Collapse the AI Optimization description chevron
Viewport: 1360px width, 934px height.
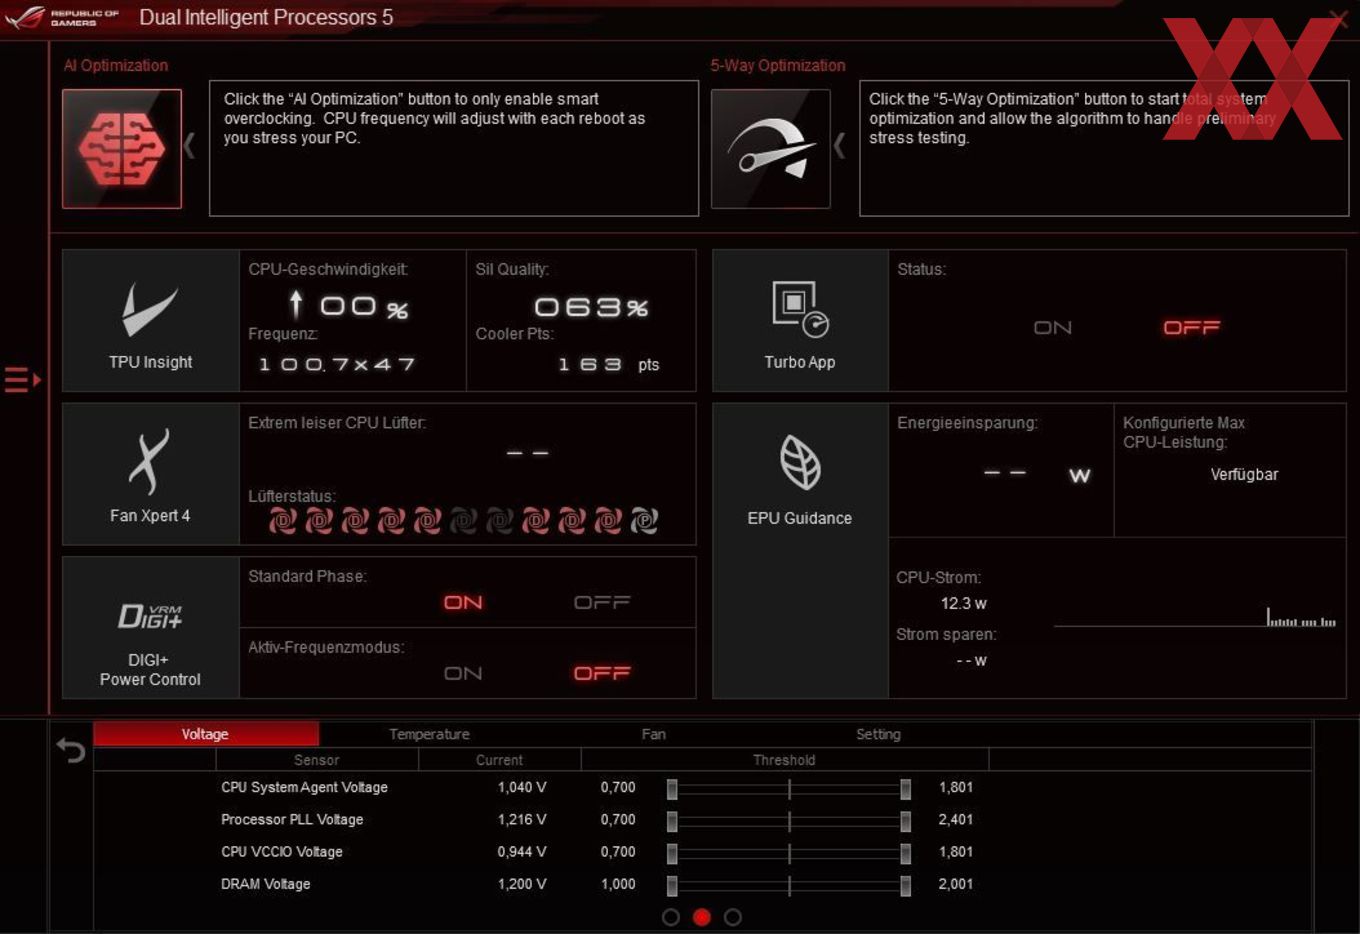tap(189, 146)
